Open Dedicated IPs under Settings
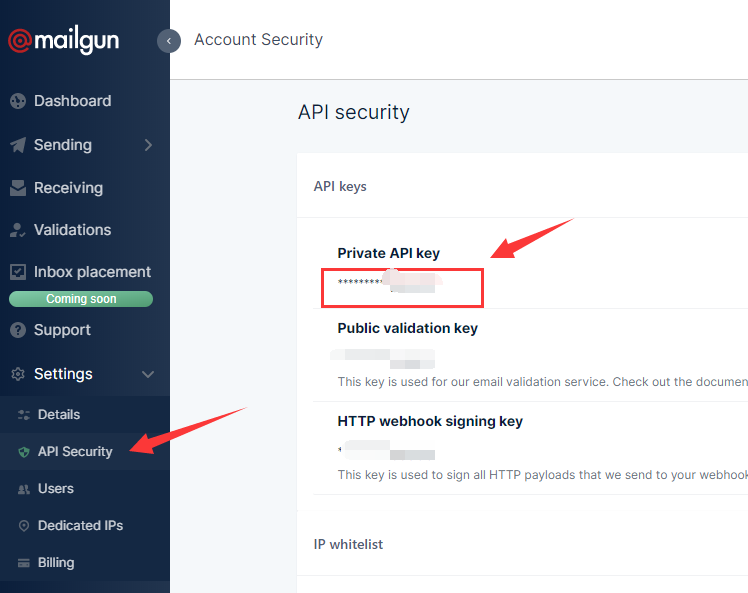 pyautogui.click(x=80, y=526)
